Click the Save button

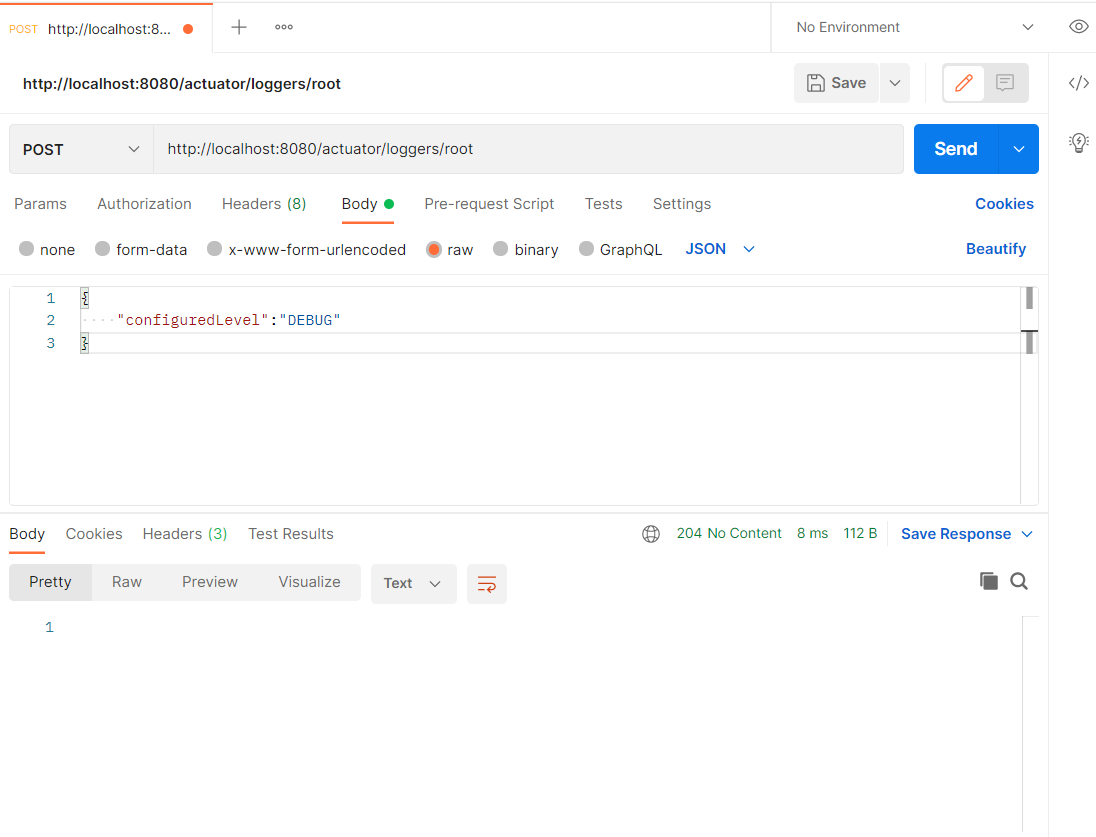tap(837, 83)
